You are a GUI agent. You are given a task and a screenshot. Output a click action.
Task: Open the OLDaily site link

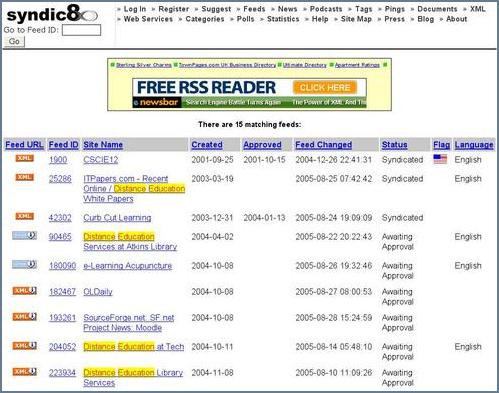98,292
